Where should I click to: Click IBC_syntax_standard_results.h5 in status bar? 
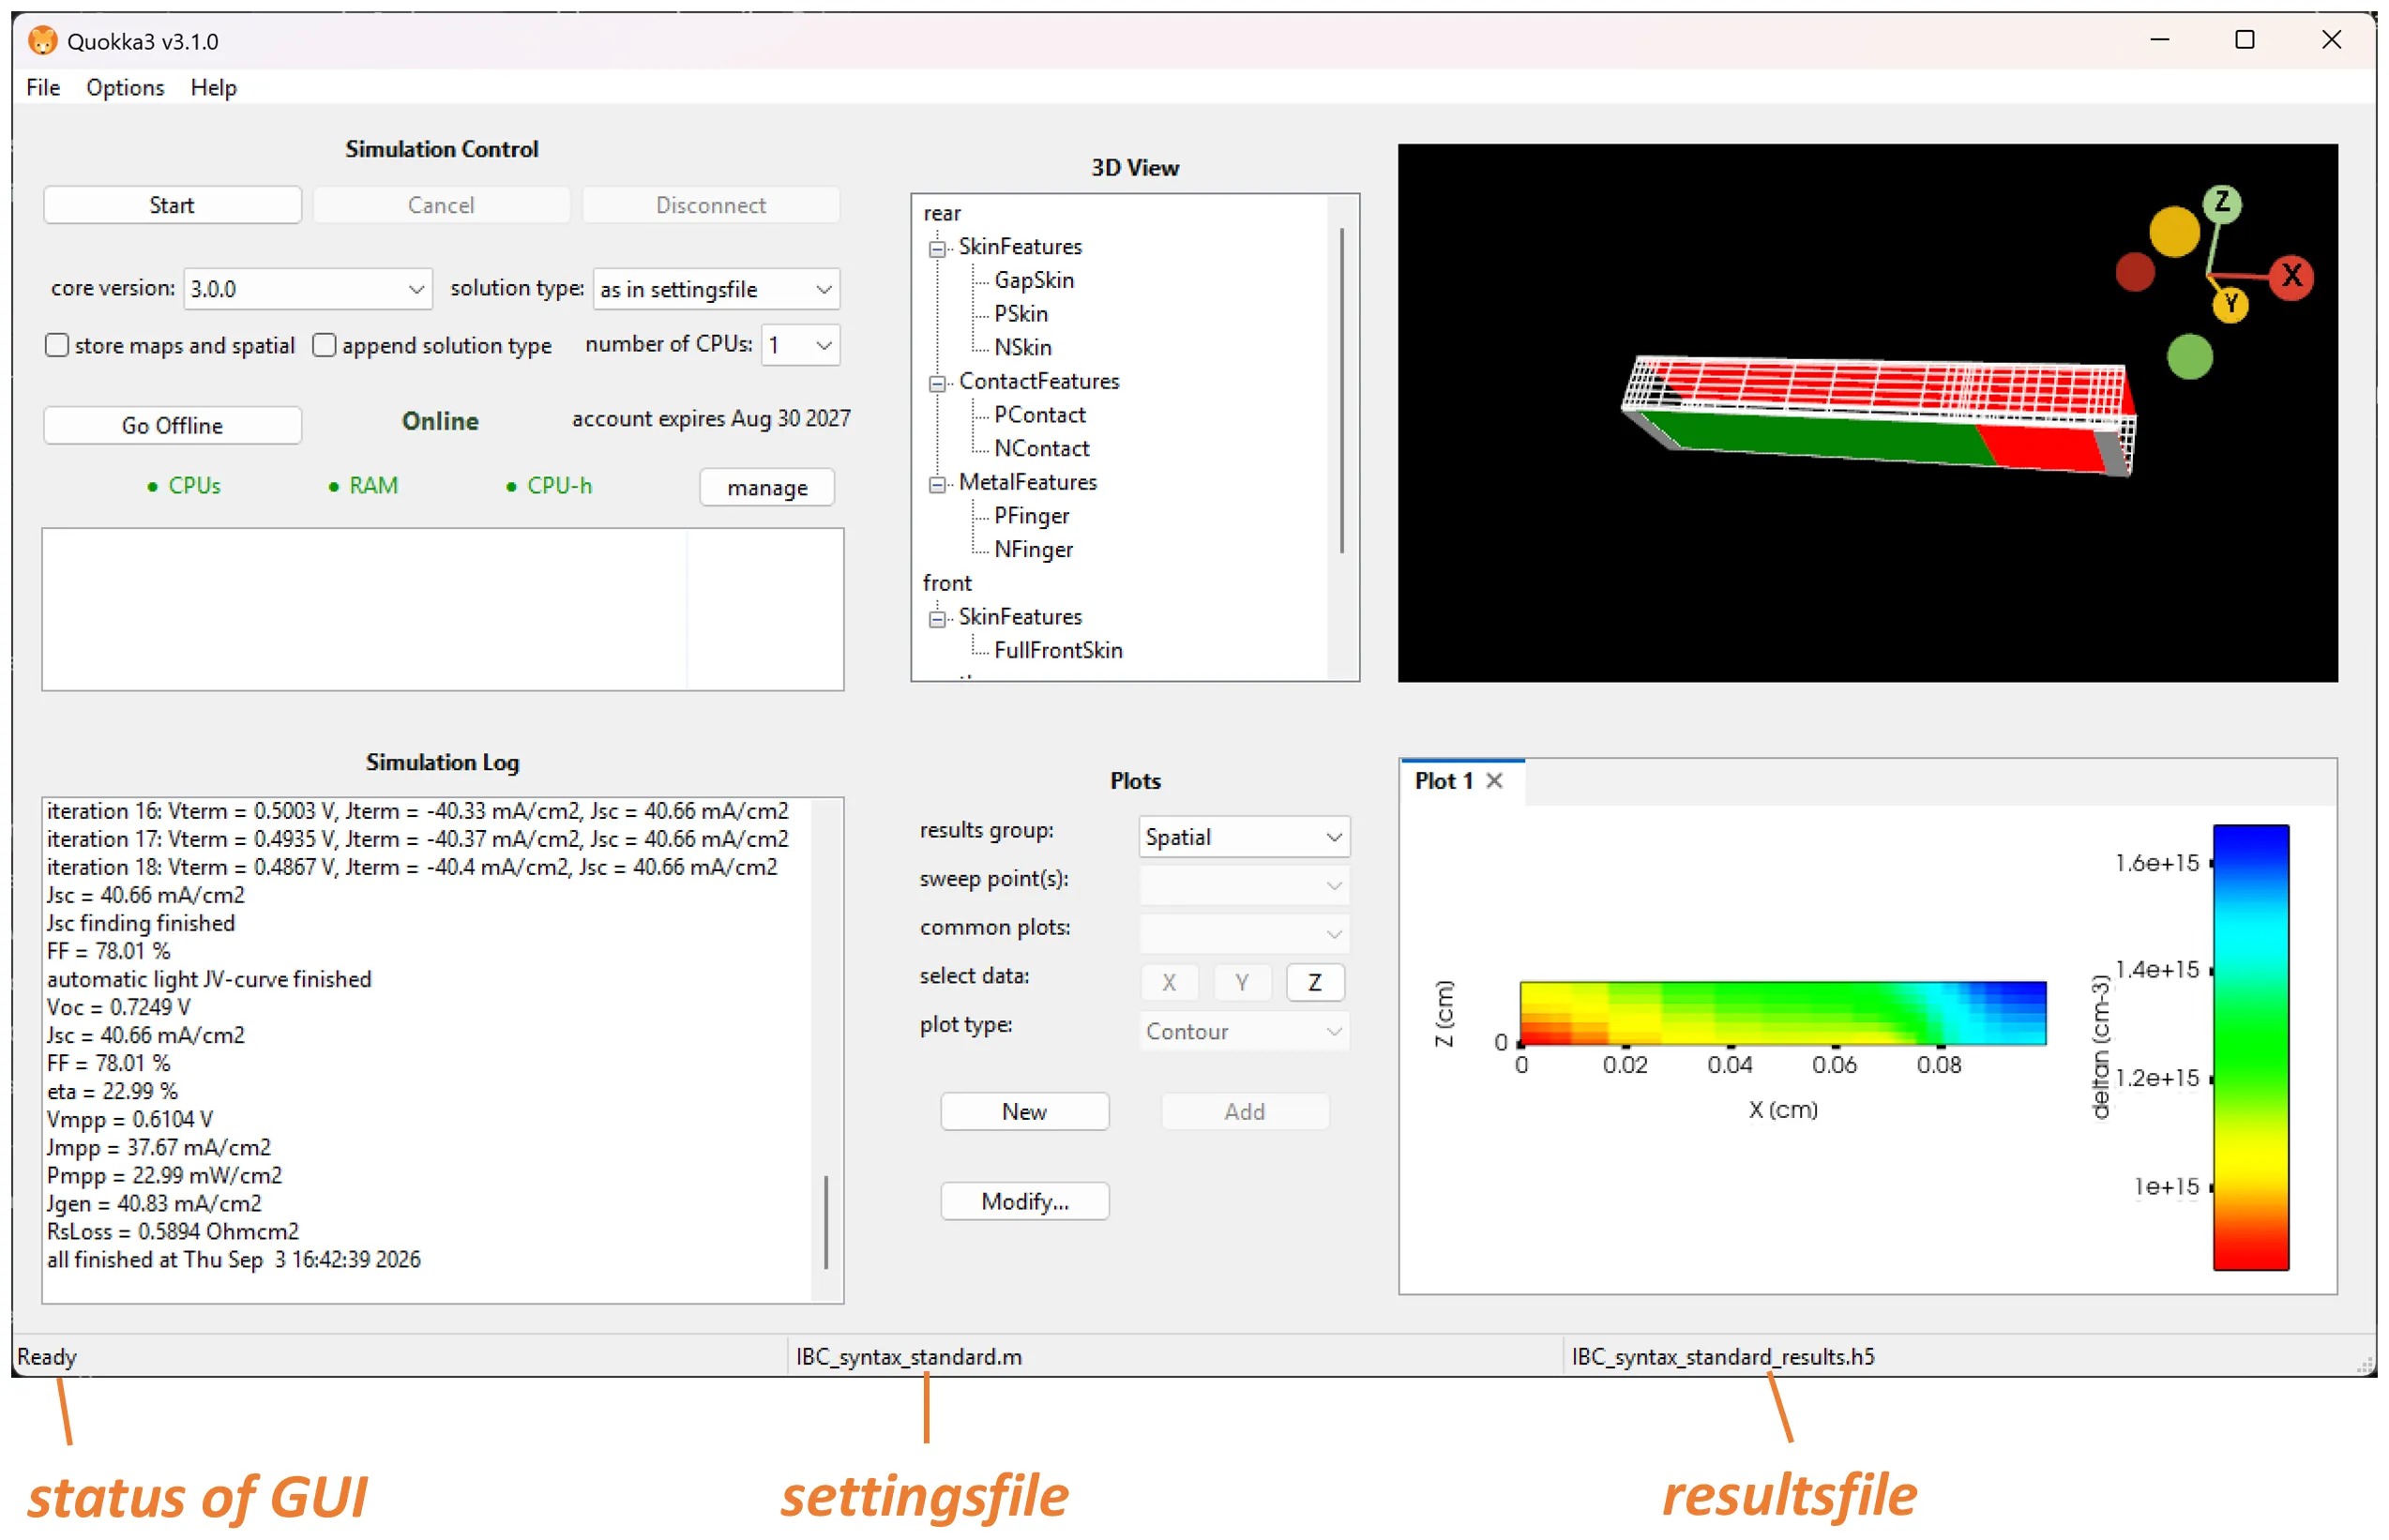tap(1722, 1357)
